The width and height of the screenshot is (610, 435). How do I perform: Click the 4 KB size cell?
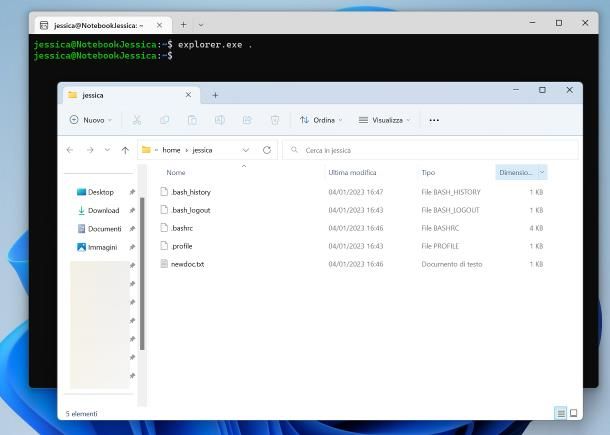(536, 228)
